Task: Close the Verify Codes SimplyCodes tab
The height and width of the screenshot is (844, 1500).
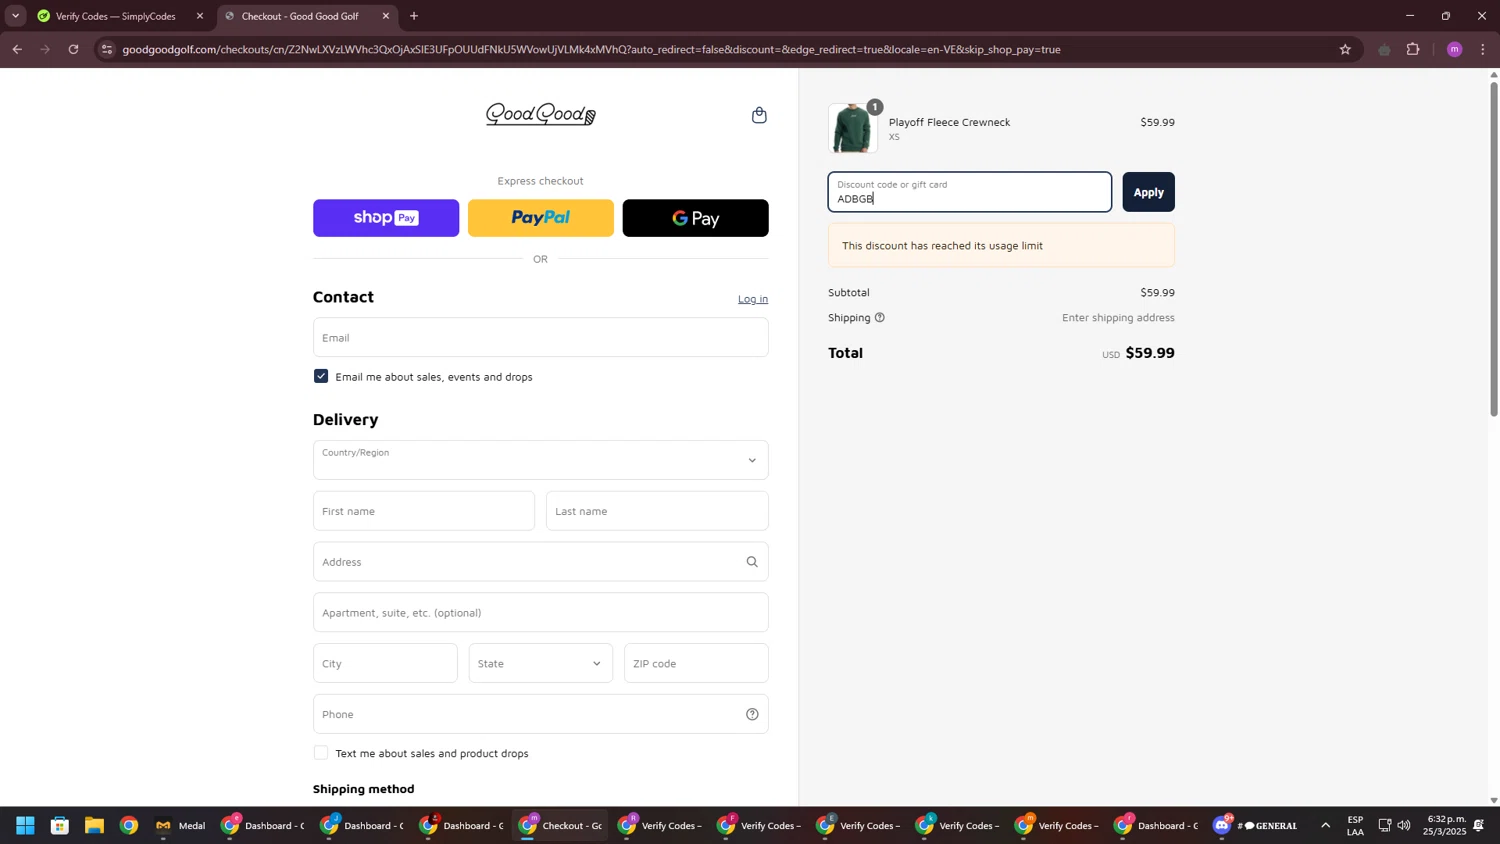Action: [200, 16]
